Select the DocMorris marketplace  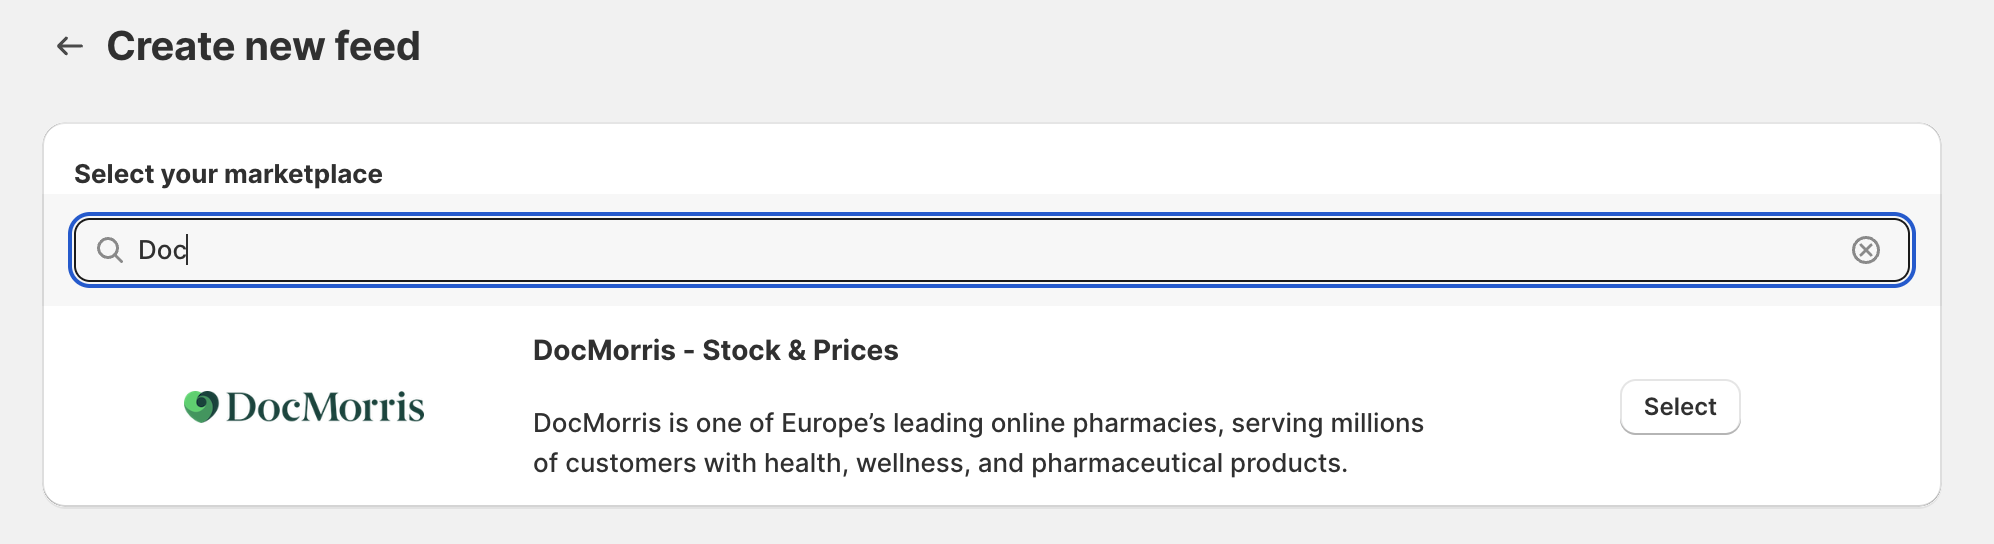(1680, 407)
